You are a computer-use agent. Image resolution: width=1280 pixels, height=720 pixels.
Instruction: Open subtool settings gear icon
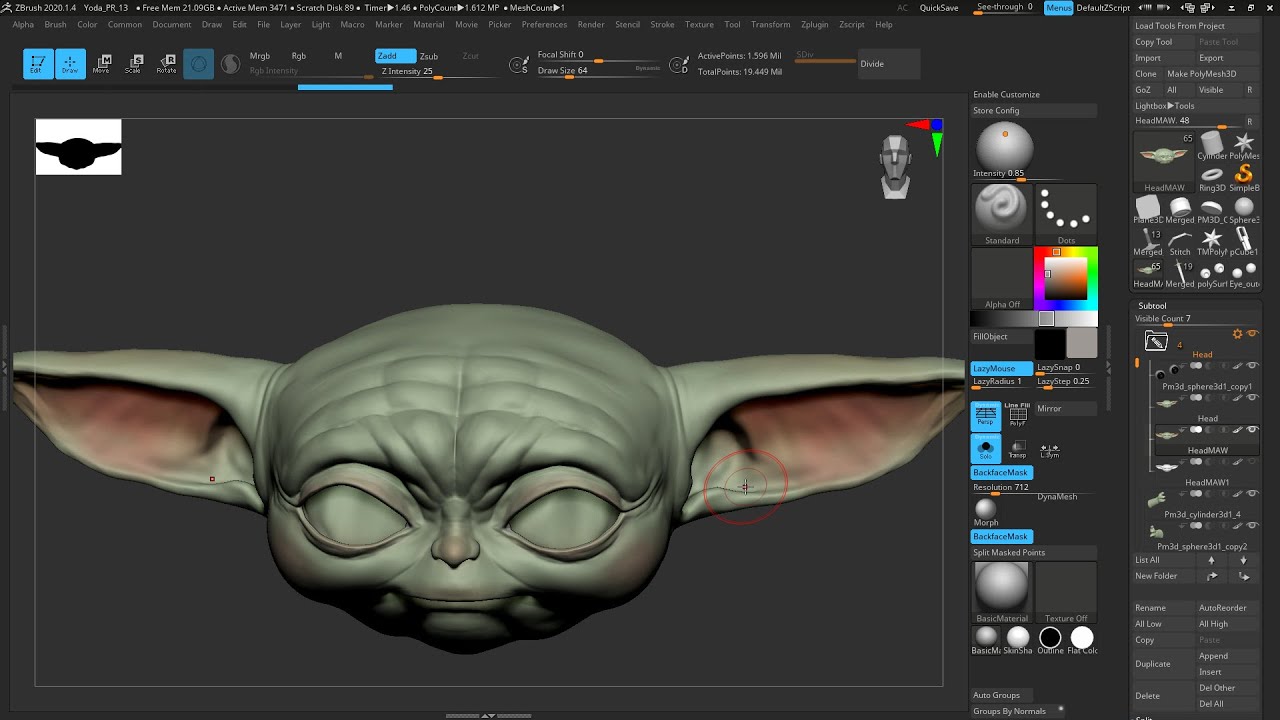[x=1237, y=334]
